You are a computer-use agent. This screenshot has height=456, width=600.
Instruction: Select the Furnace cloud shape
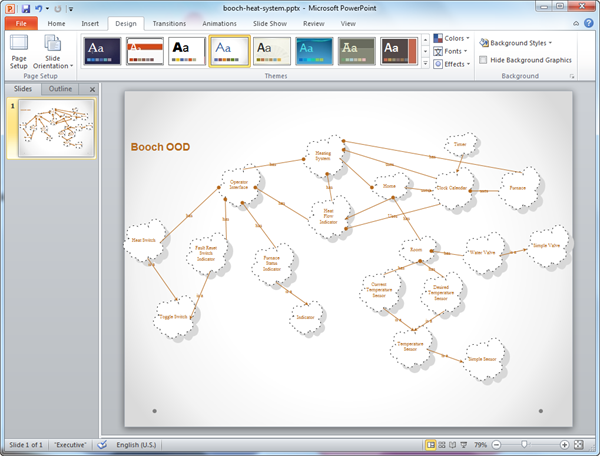518,188
